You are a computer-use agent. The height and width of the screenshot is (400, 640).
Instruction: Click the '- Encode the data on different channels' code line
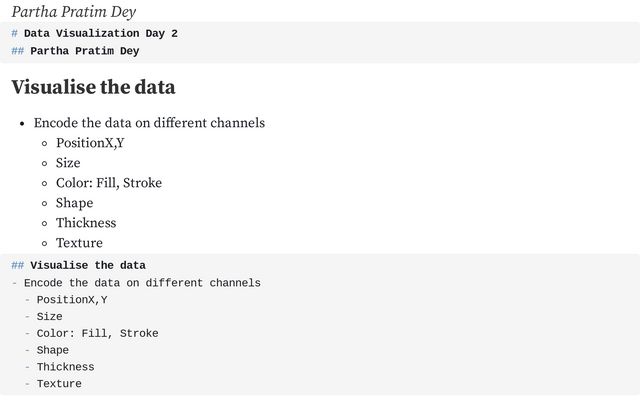click(136, 283)
